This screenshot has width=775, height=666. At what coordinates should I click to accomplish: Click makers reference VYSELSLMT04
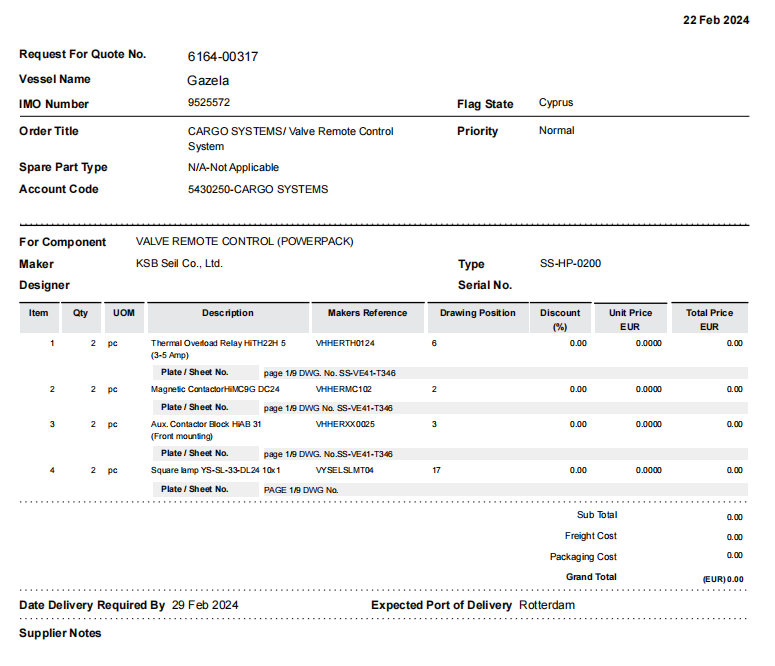pos(344,470)
